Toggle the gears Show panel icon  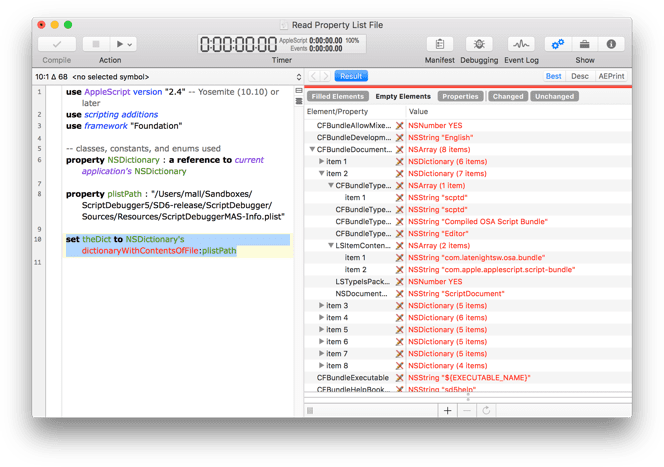pos(558,44)
